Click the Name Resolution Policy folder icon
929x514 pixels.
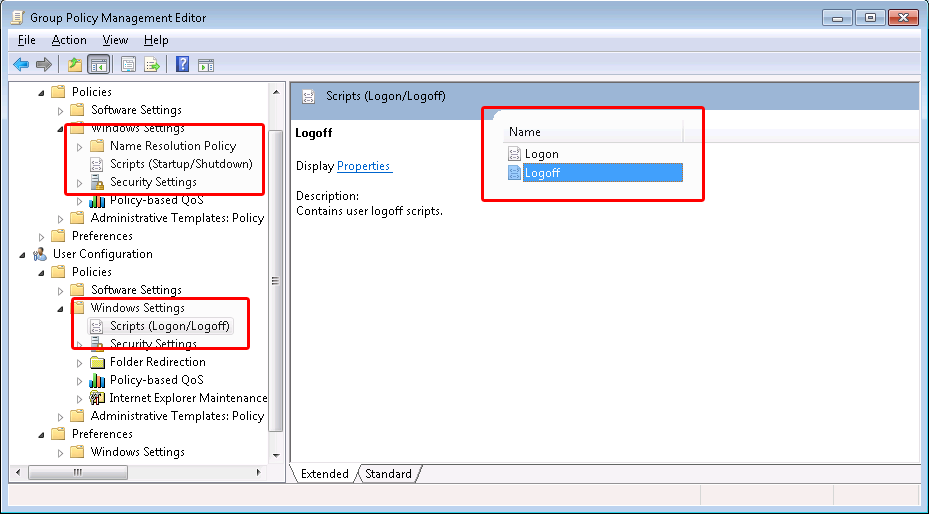[x=97, y=146]
